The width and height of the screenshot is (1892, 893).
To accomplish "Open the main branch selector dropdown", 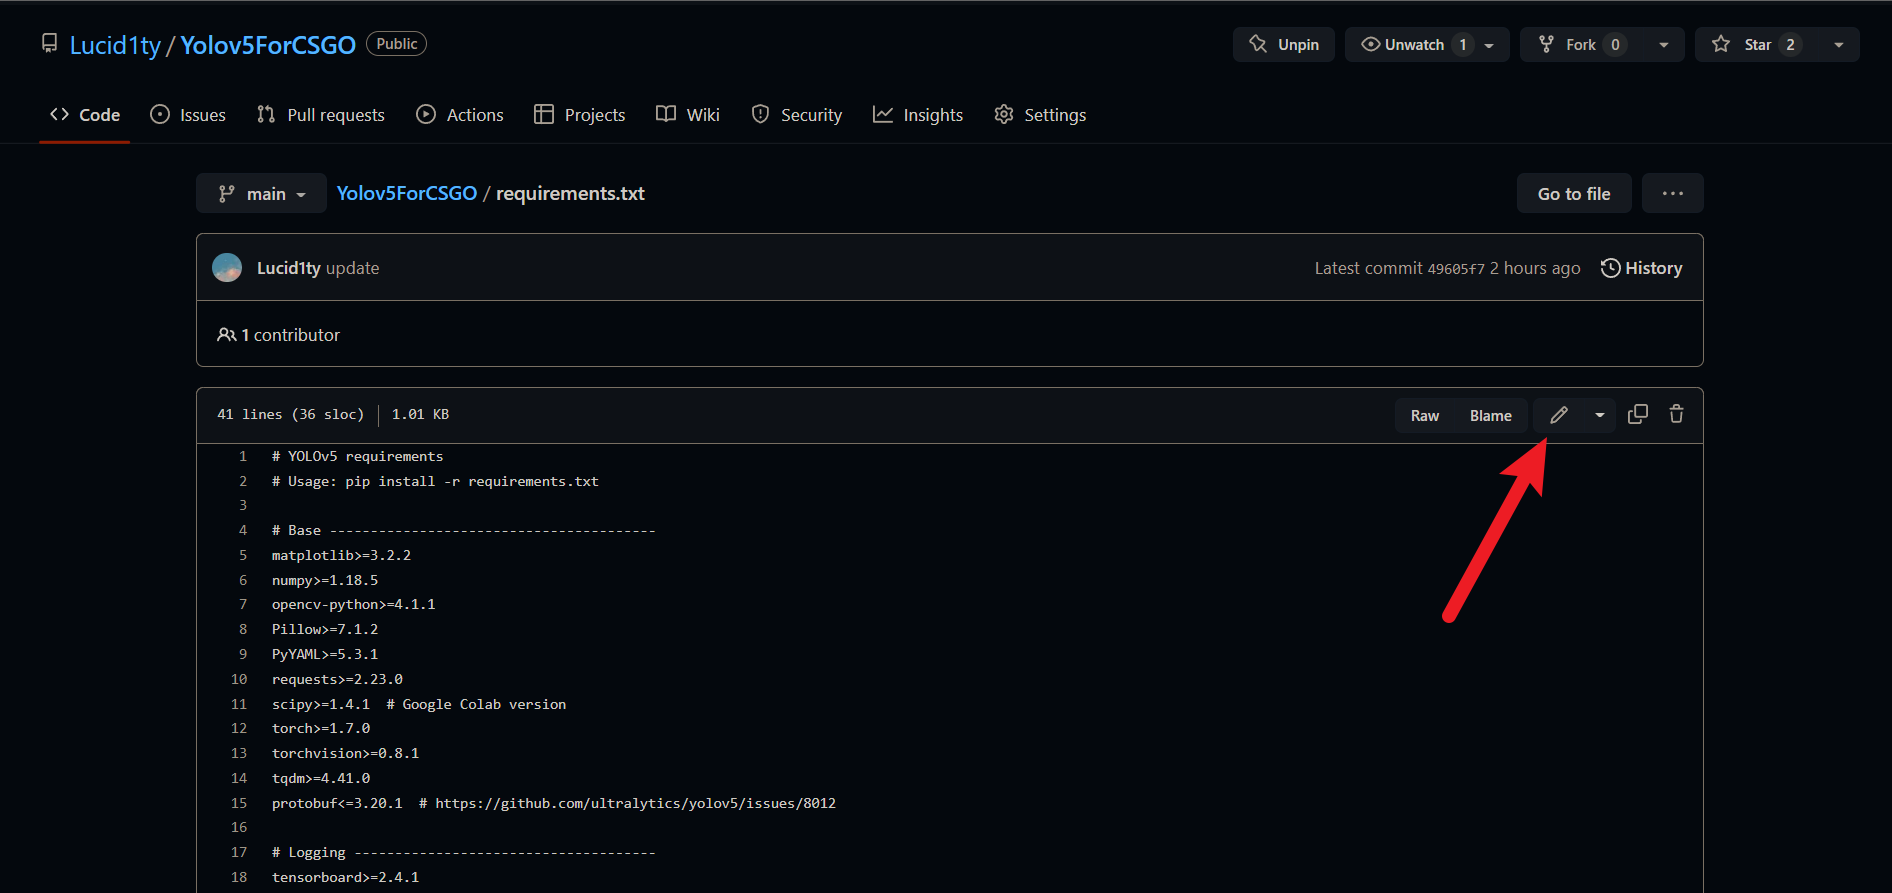I will tap(261, 193).
